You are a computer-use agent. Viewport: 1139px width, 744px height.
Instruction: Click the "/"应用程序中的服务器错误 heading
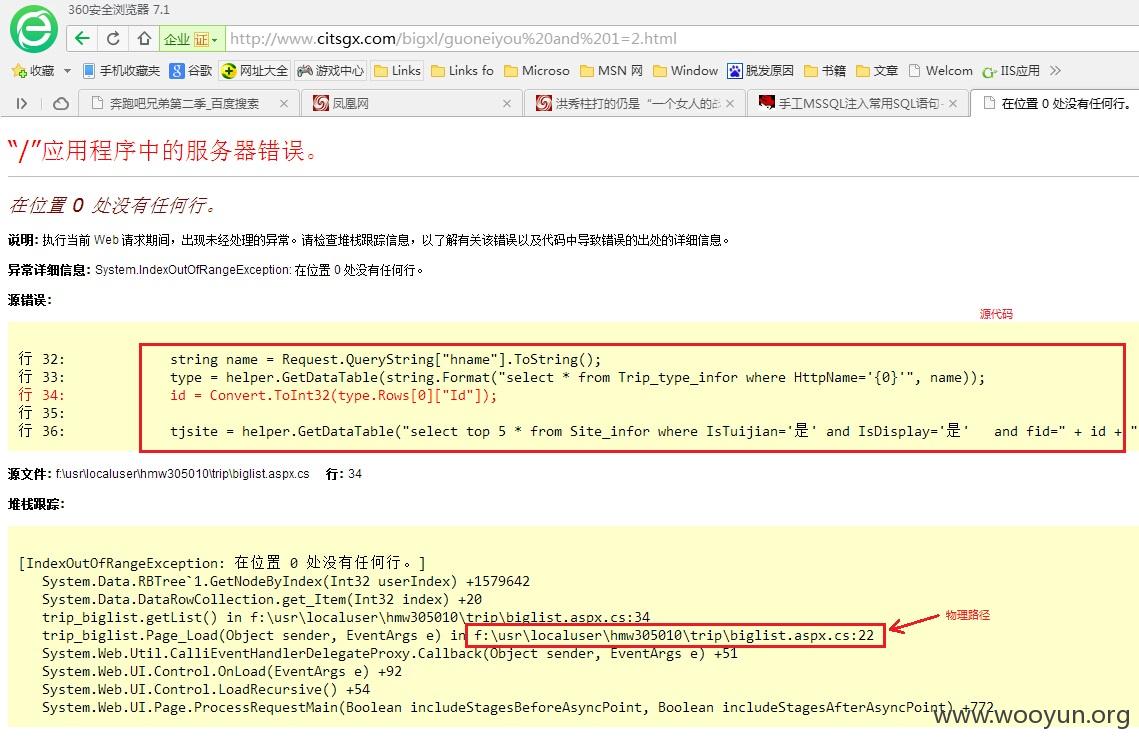click(163, 151)
